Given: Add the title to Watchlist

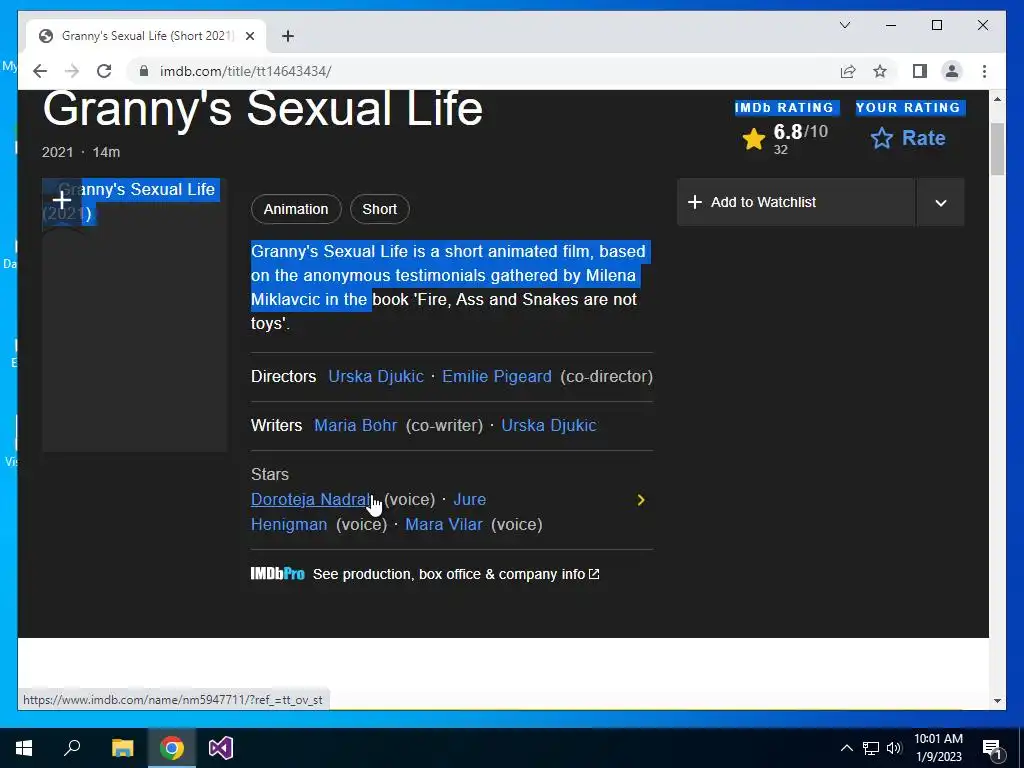Looking at the screenshot, I should coord(795,202).
